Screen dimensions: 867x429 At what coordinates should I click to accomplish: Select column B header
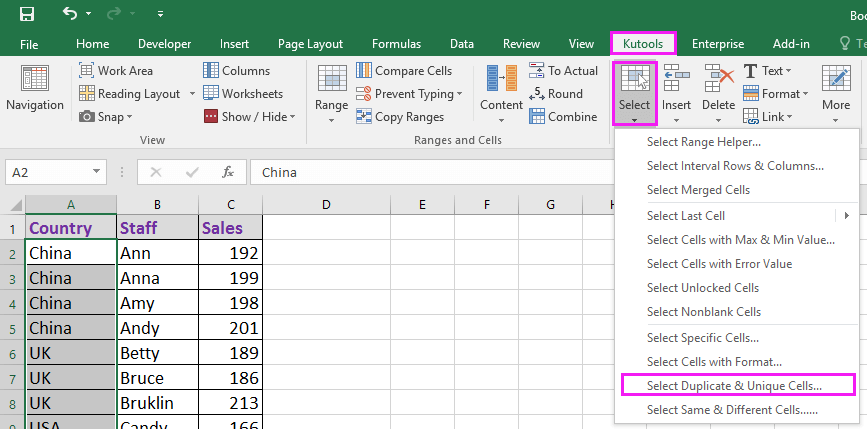(158, 205)
